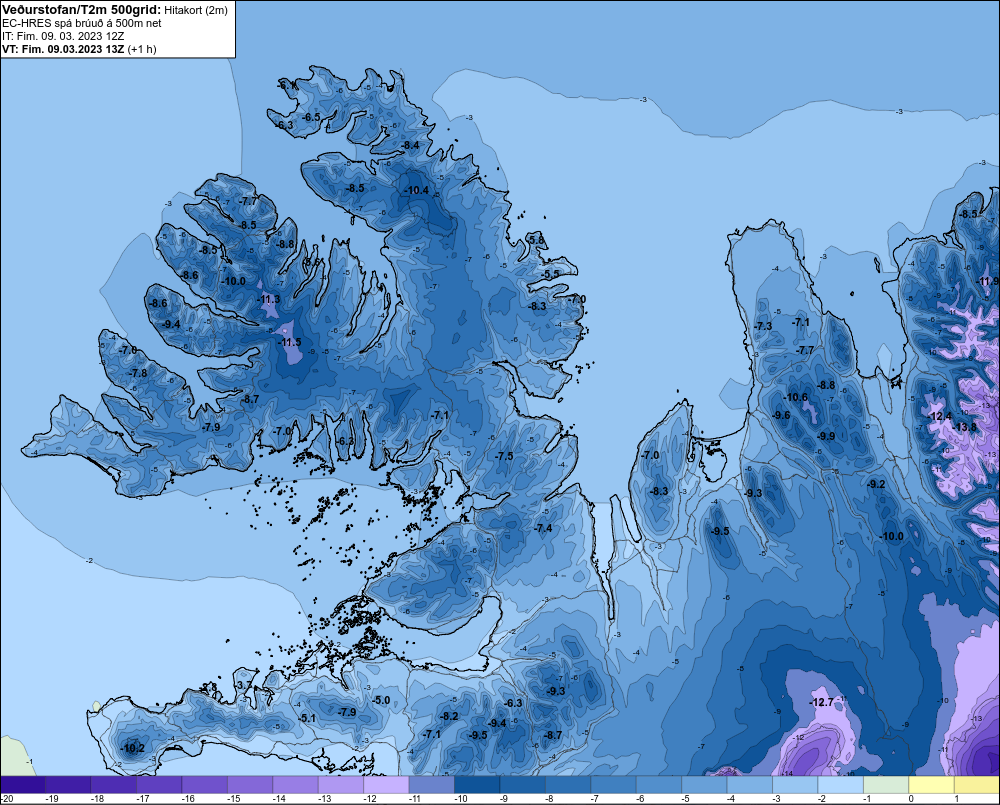Click the 0 label on the color scale
Viewport: 1000px width, 805px height.
click(x=911, y=799)
